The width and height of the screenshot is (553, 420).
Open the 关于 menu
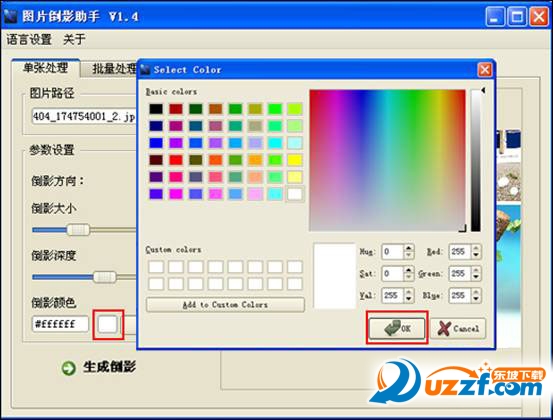click(74, 39)
